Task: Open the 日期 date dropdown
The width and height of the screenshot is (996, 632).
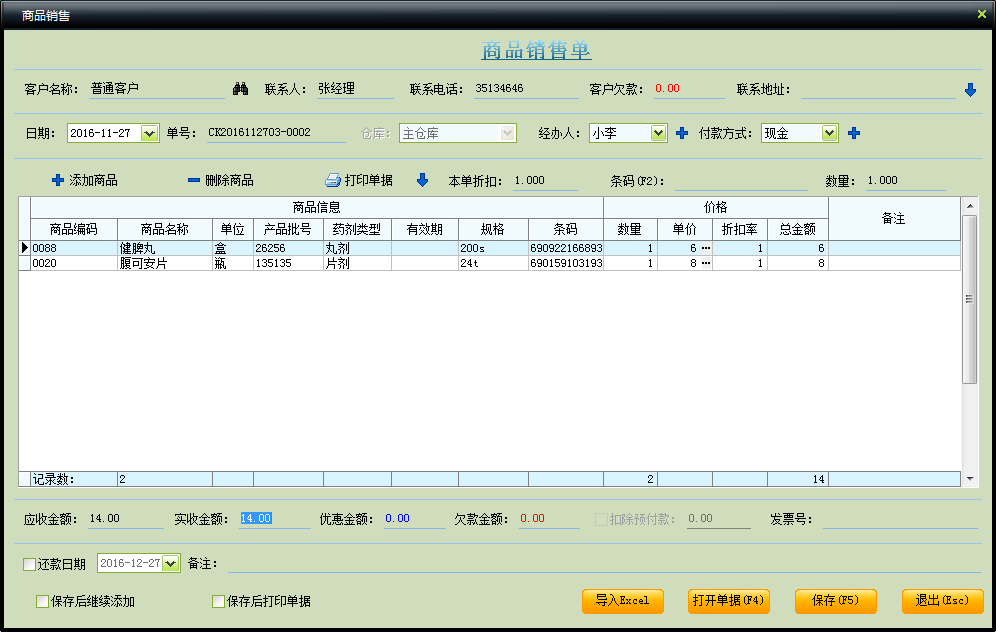Action: [149, 133]
